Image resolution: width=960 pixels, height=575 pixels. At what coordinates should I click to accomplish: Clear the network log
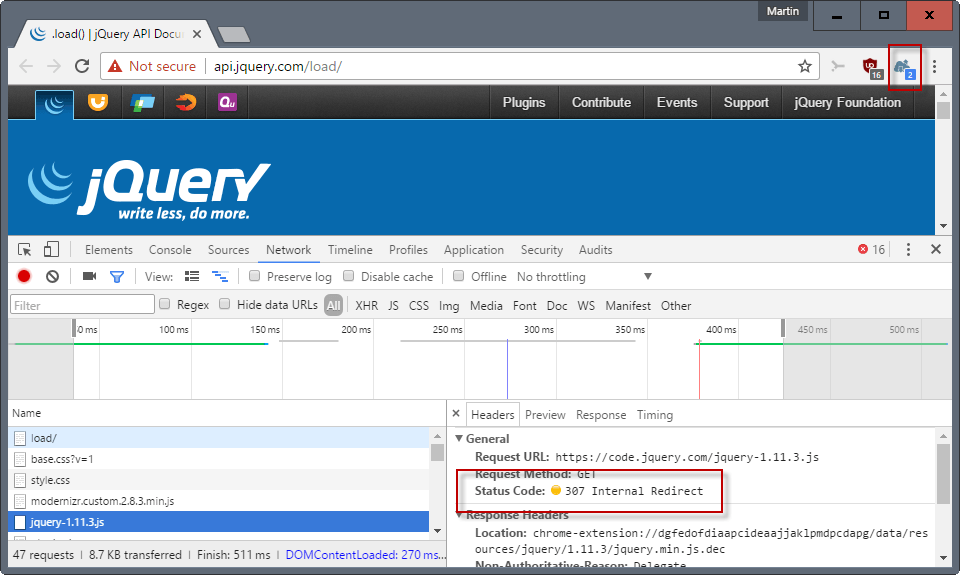[53, 277]
